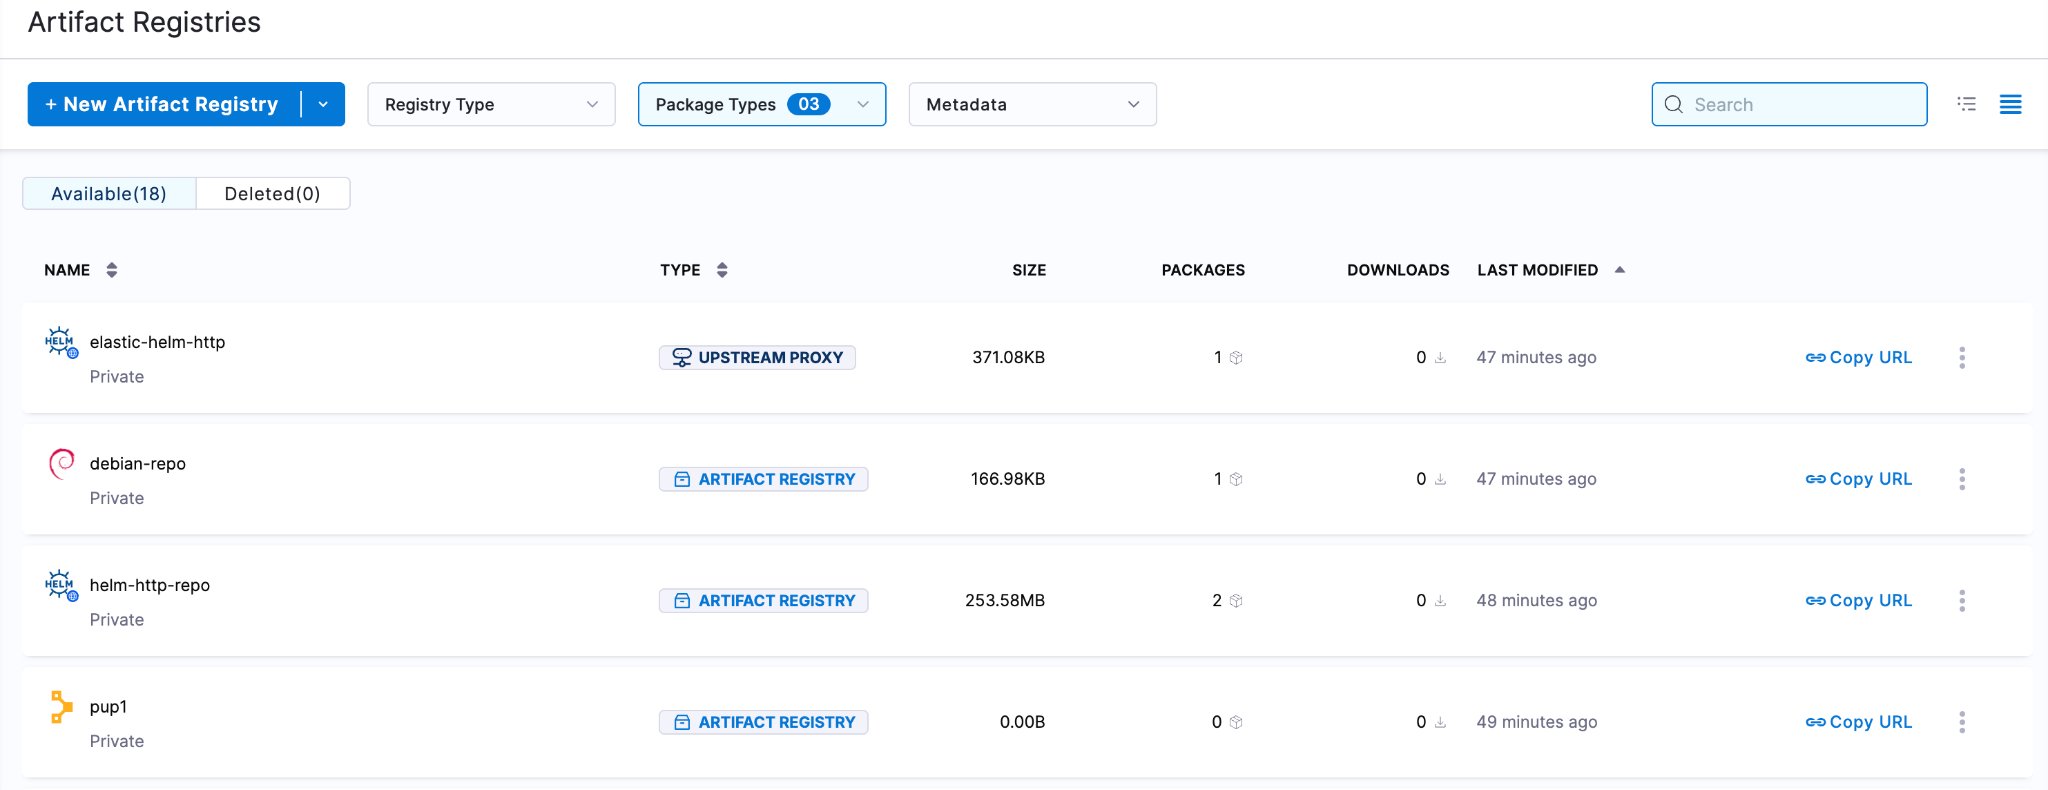This screenshot has height=790, width=2048.
Task: Open the Metadata filter dropdown
Action: (1033, 104)
